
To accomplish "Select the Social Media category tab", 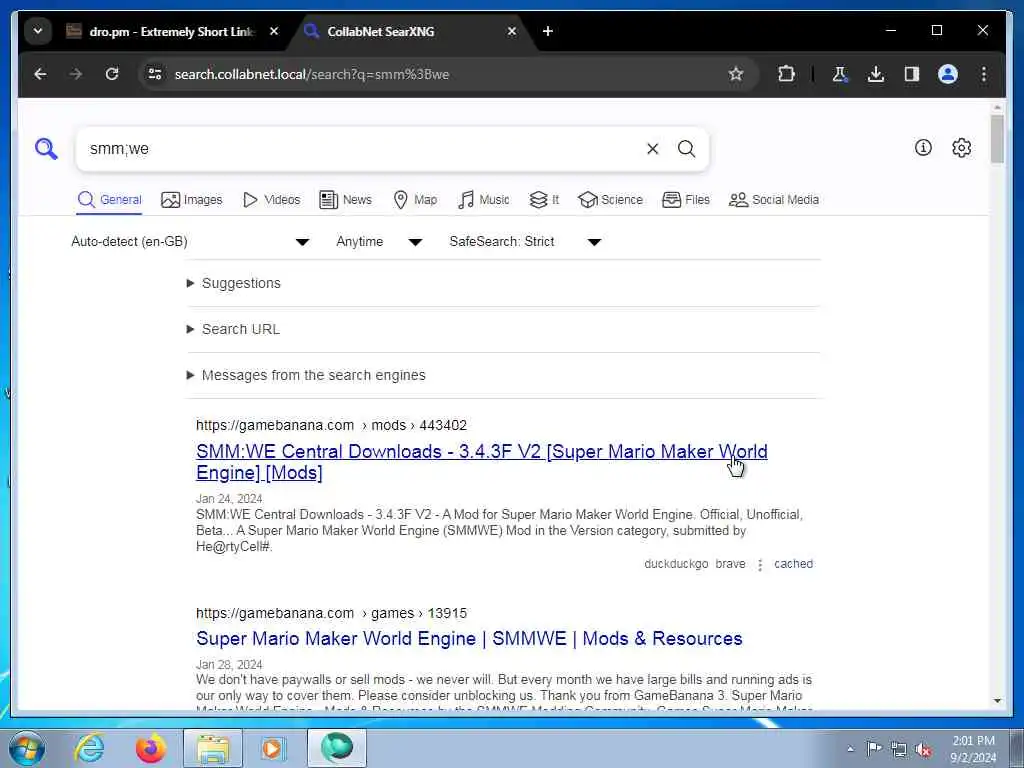I will point(773,200).
